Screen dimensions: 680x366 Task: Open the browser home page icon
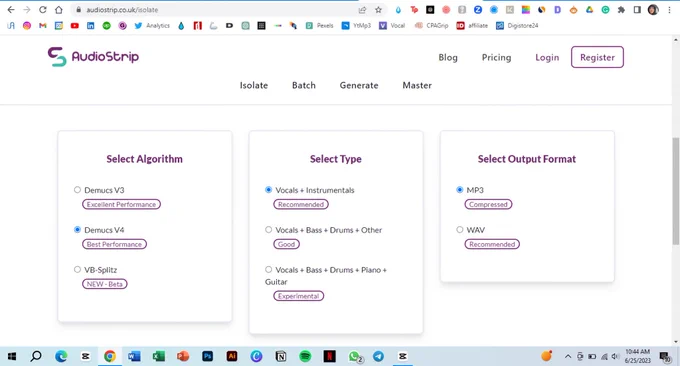coord(59,10)
